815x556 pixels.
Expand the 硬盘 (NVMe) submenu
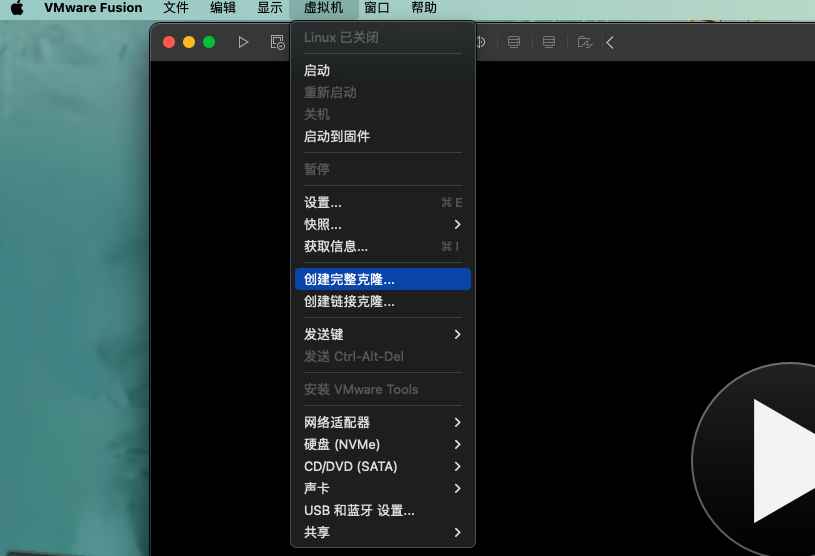pyautogui.click(x=383, y=444)
